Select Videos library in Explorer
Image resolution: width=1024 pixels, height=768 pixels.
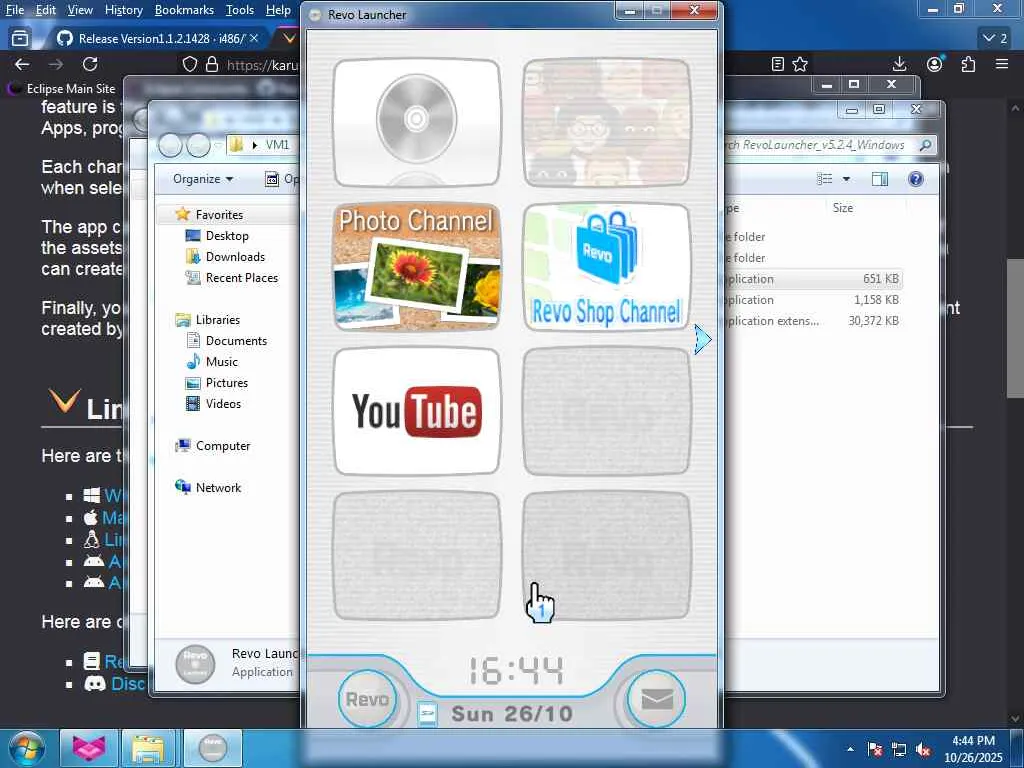coord(223,404)
